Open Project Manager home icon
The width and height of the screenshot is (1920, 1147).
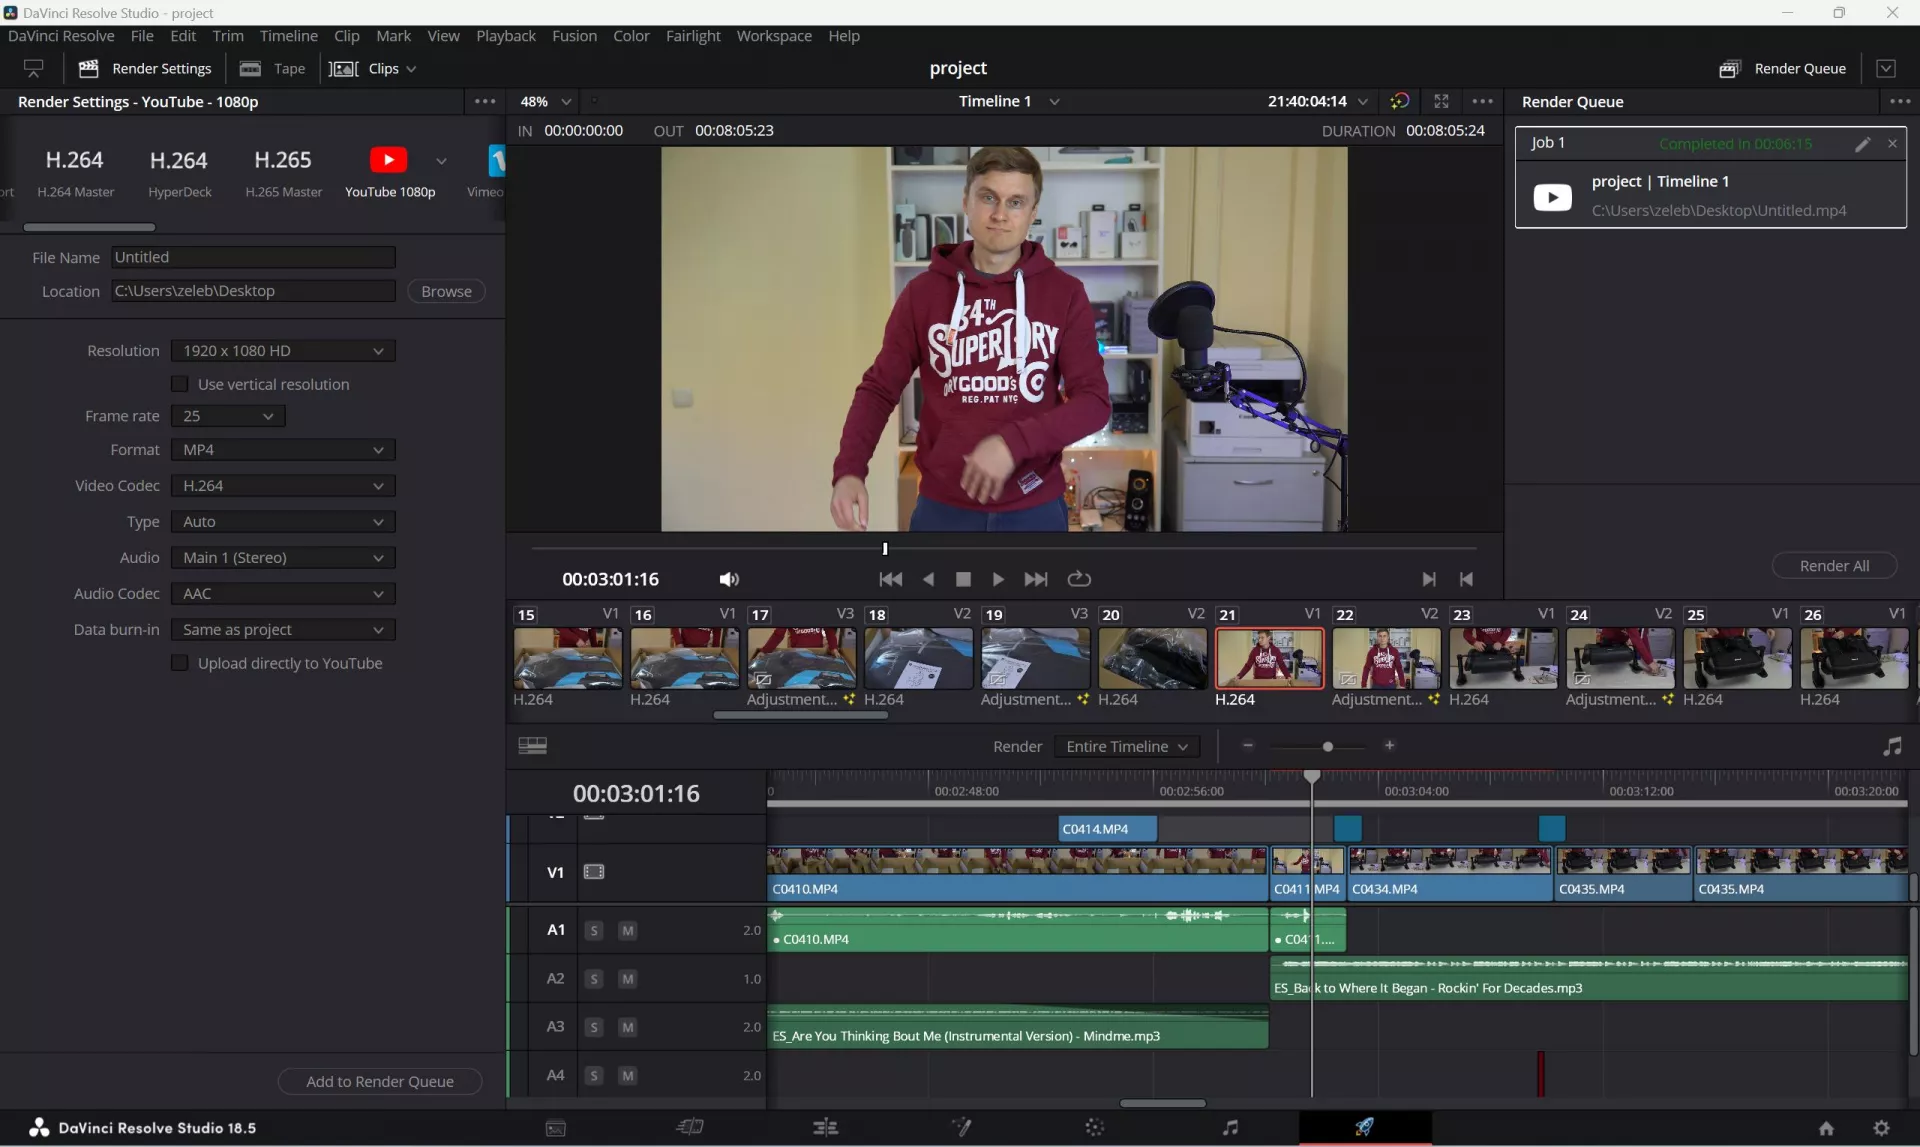coord(1826,1128)
